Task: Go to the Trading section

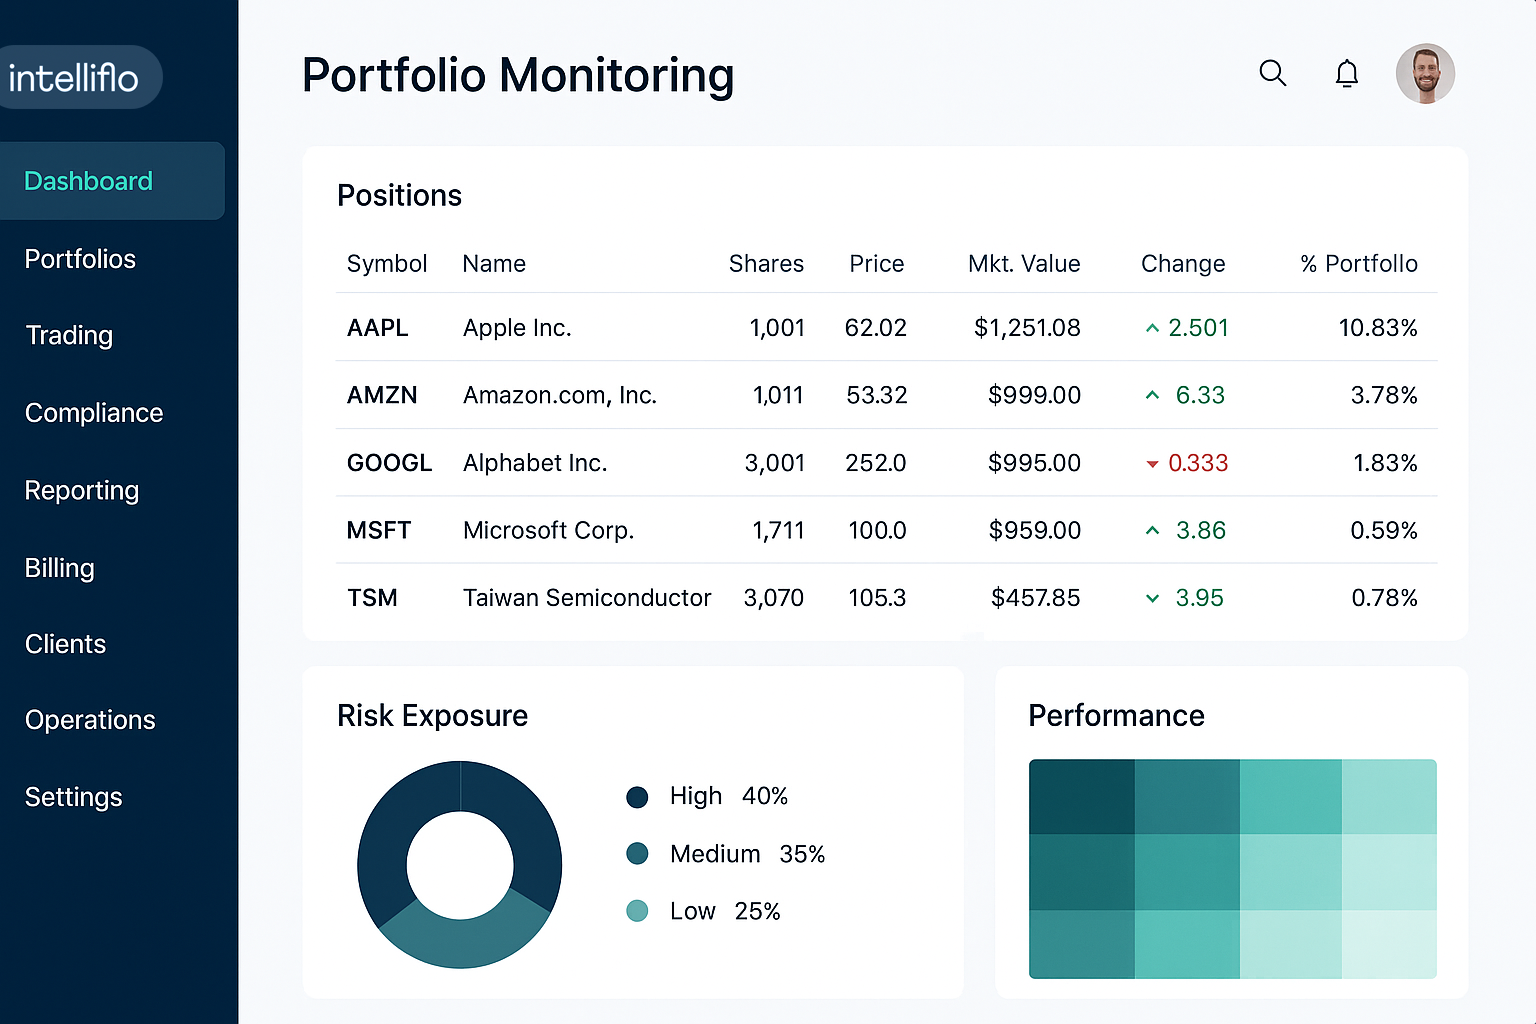Action: (69, 335)
